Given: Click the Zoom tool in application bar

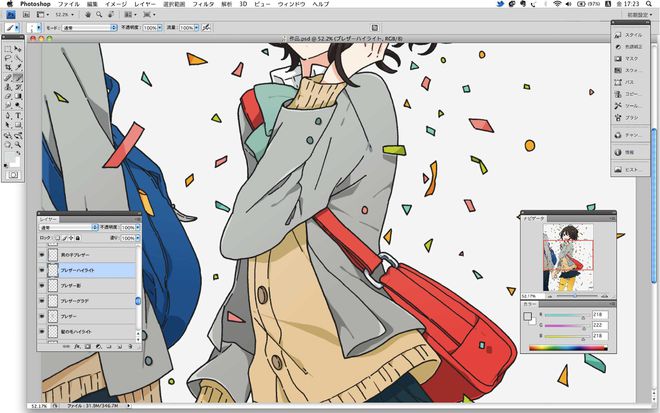Looking at the screenshot, I should point(99,14).
